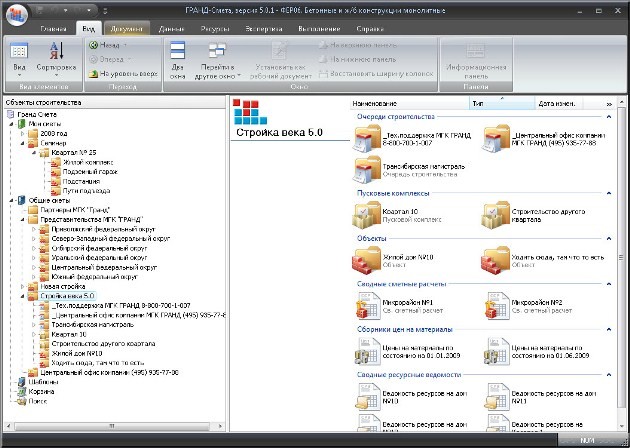Select the Сортировка sorting icon
630x448 pixels.
[57, 51]
